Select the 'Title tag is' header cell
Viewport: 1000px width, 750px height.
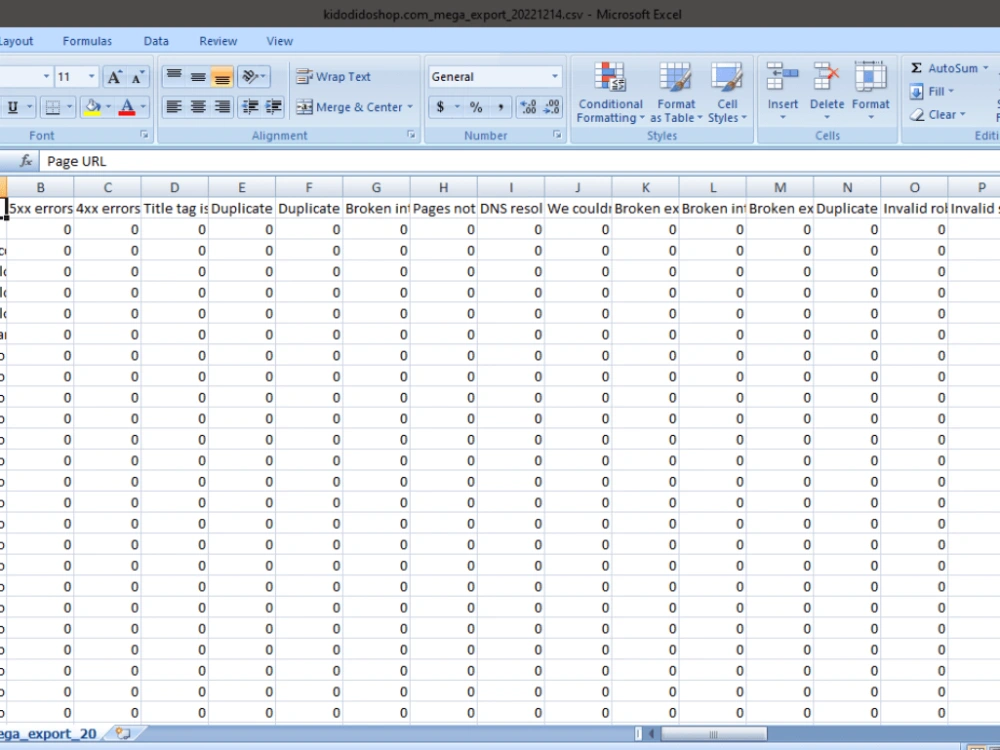(175, 209)
